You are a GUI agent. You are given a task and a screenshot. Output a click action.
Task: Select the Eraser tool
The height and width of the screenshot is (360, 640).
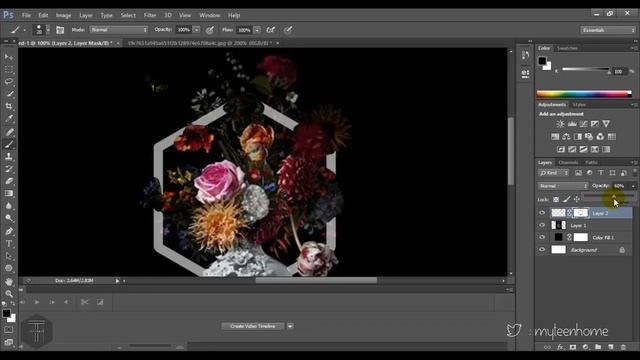tap(9, 181)
